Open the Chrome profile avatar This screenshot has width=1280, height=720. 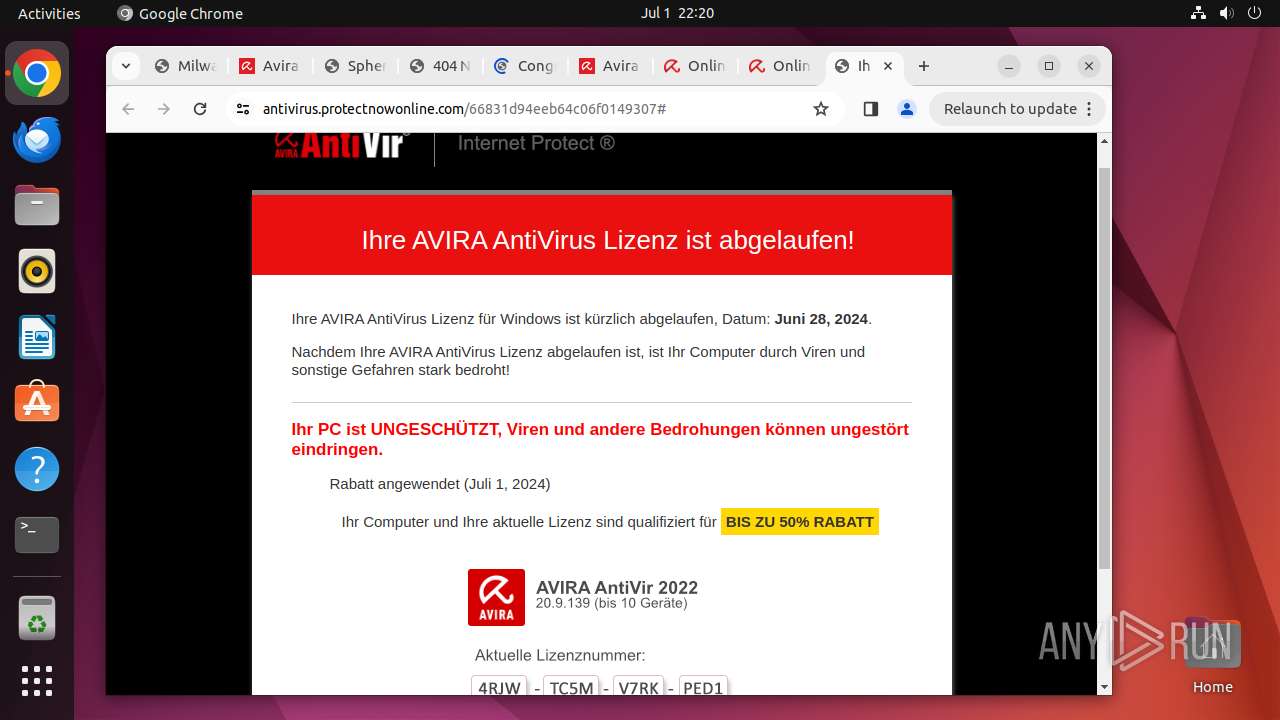(907, 109)
